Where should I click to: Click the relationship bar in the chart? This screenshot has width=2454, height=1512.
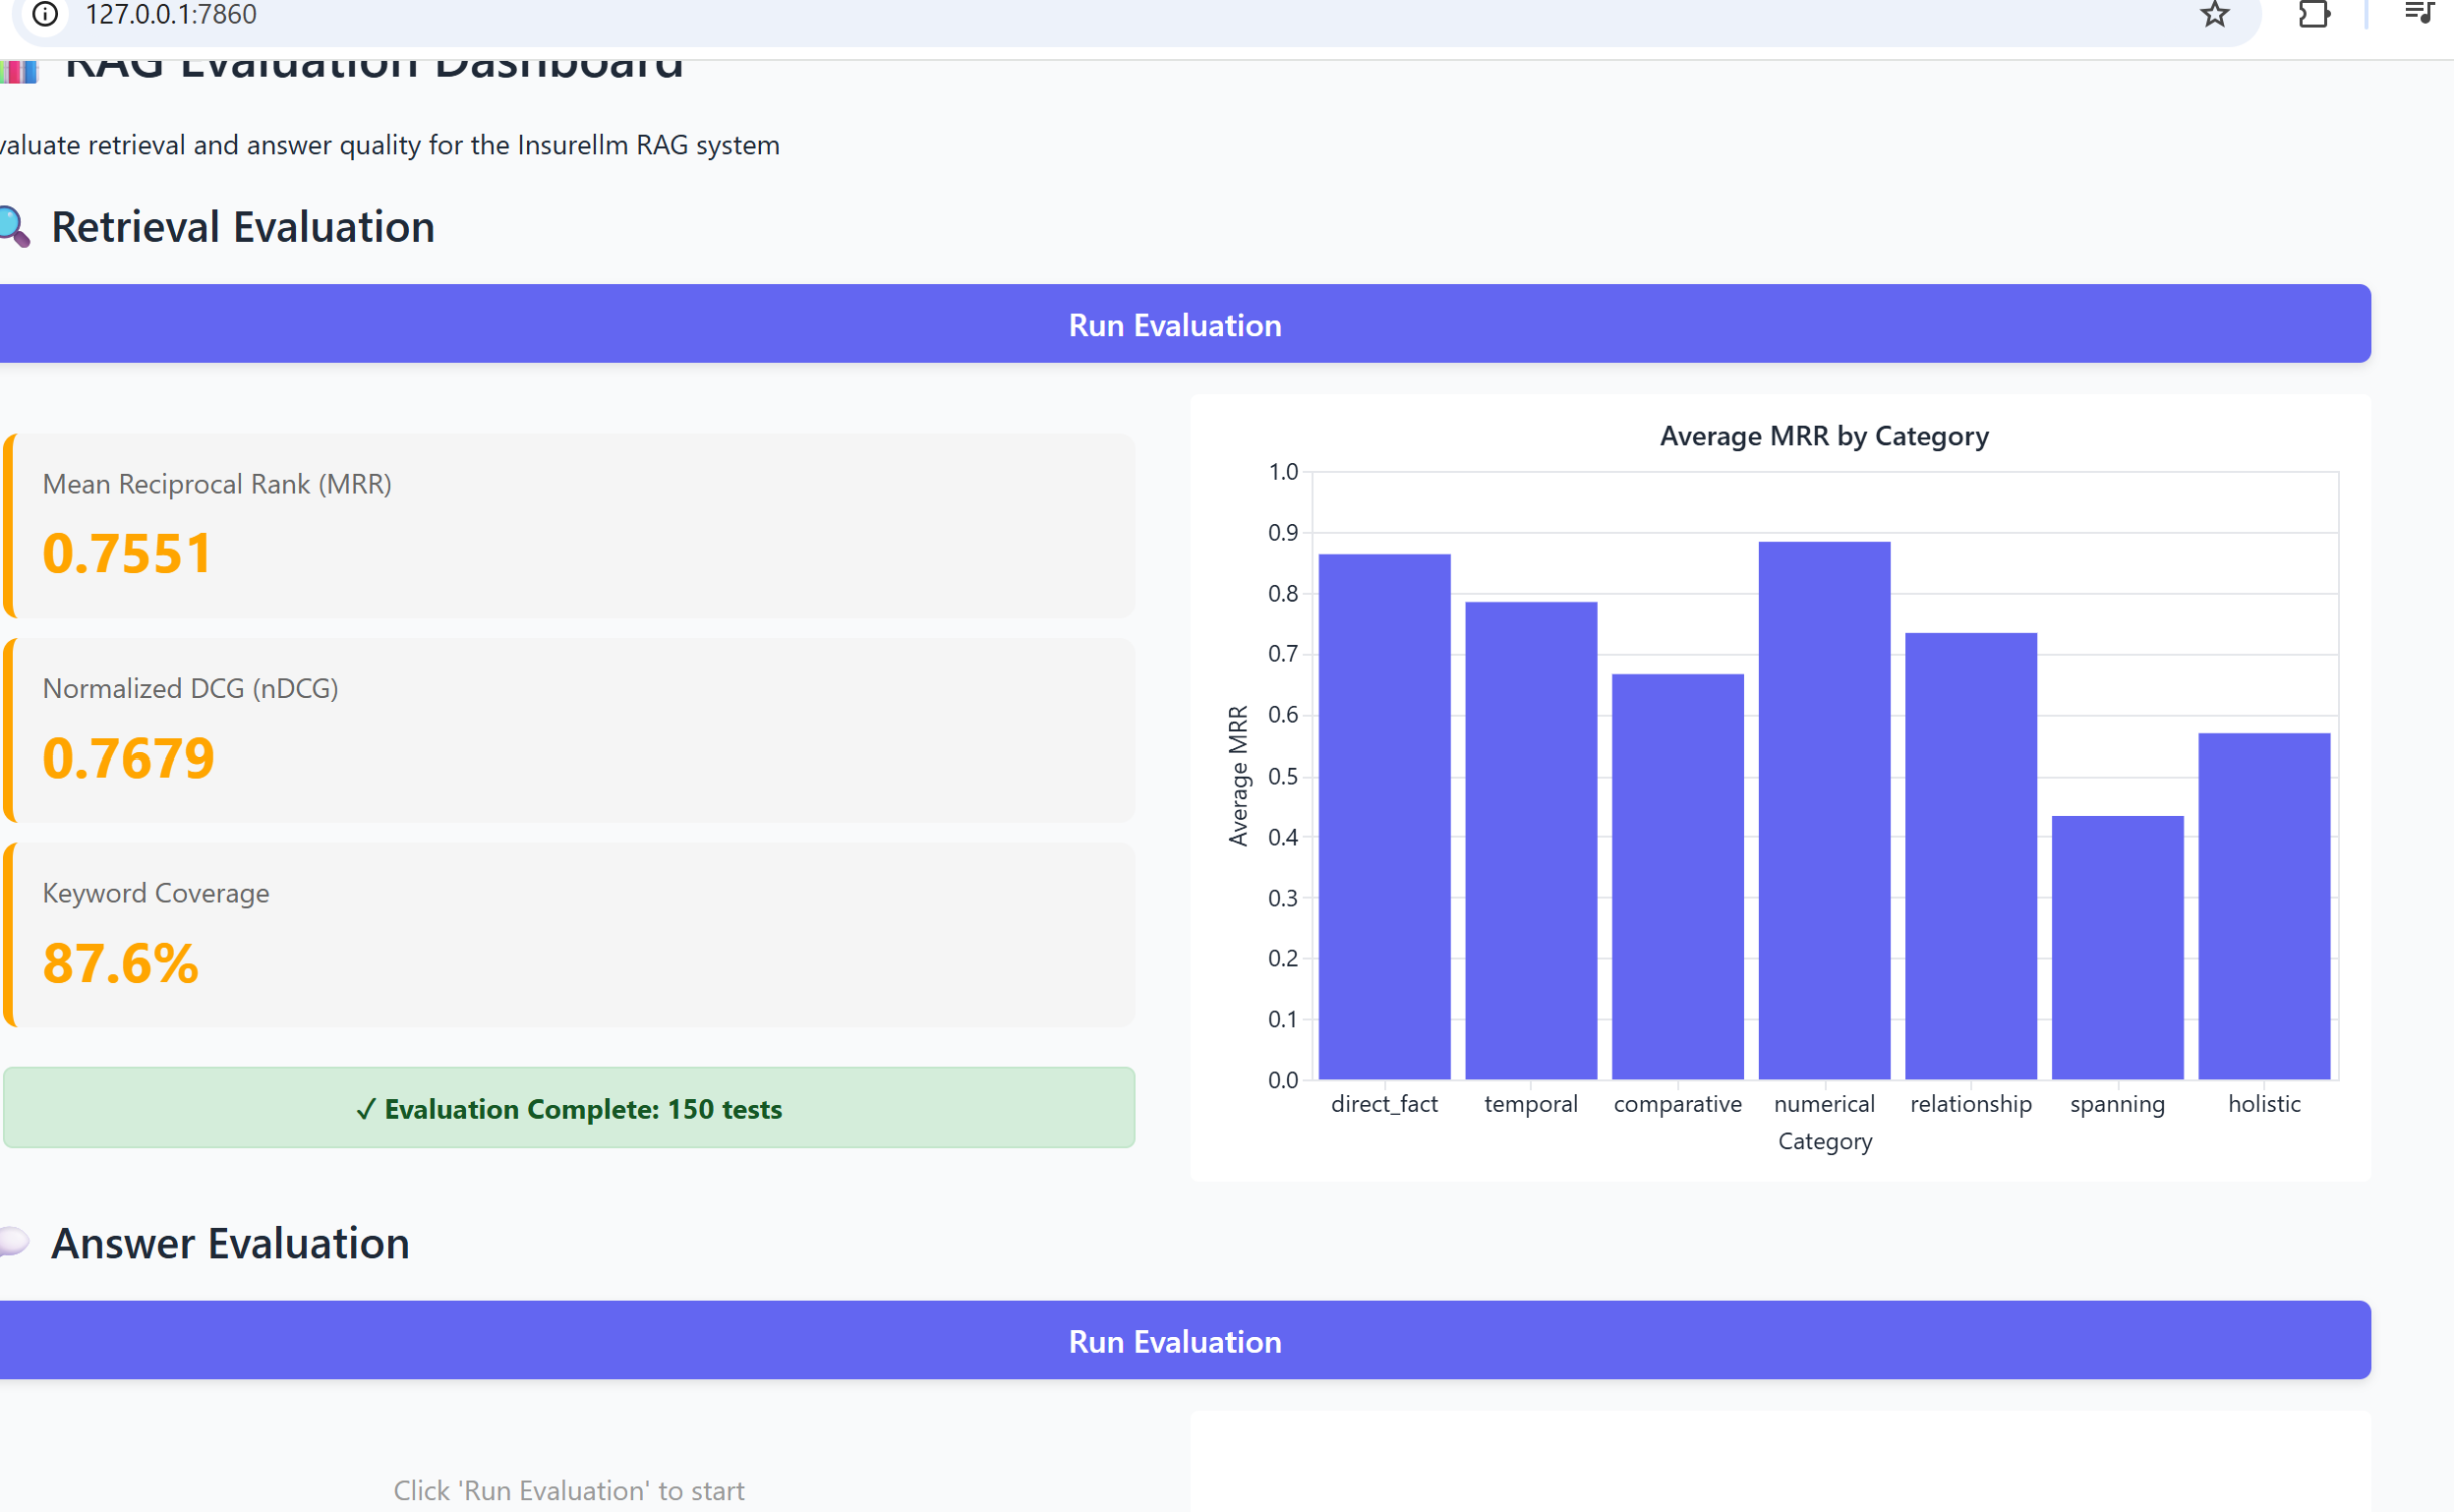click(x=1971, y=856)
